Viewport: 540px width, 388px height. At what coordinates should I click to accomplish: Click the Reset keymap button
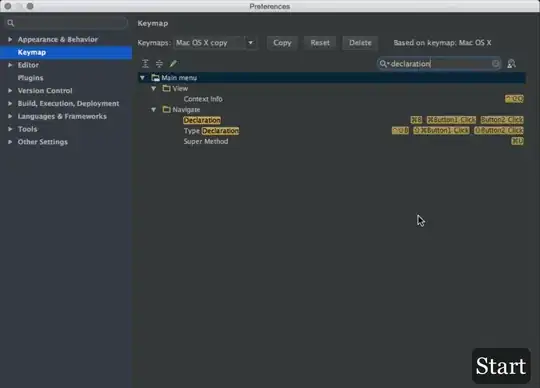pos(320,43)
